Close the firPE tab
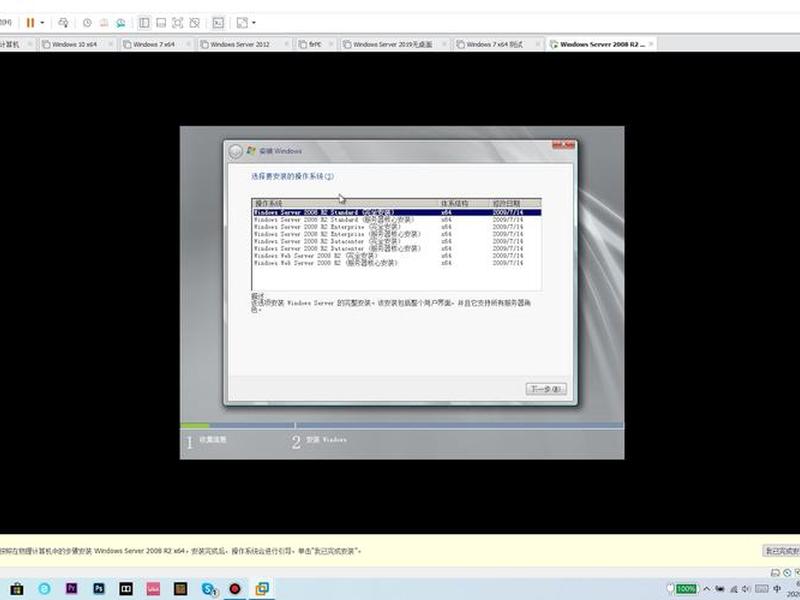Screen dimensions: 800x600 coord(331,44)
